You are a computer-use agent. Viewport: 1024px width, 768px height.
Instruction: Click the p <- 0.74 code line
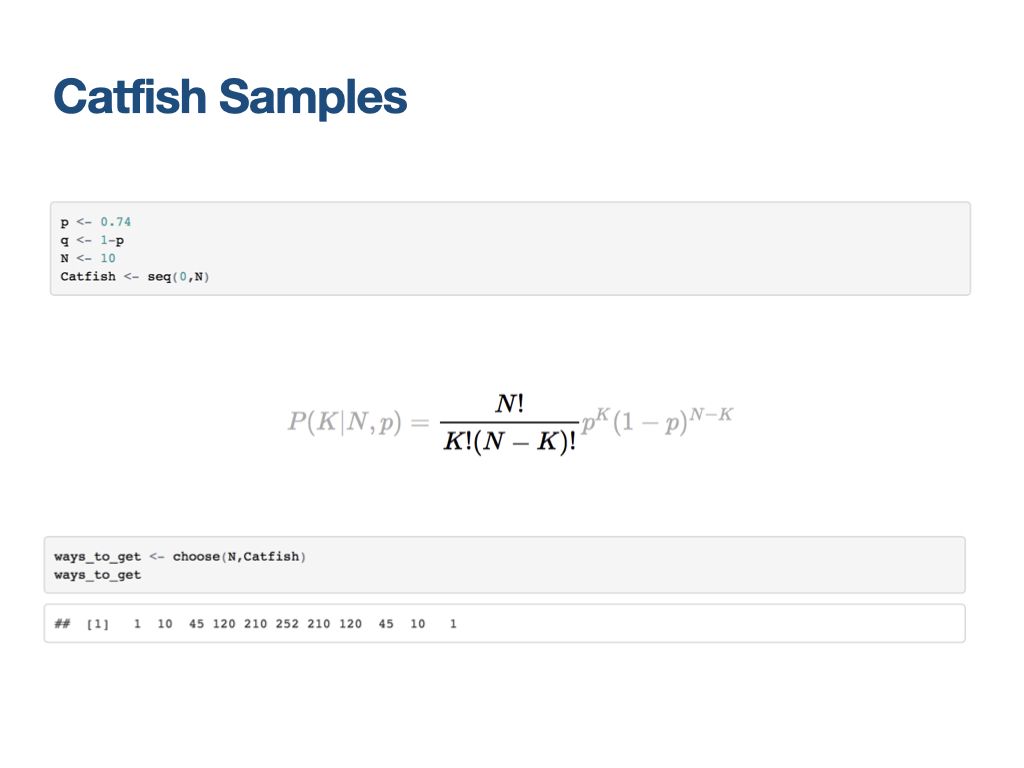(95, 222)
